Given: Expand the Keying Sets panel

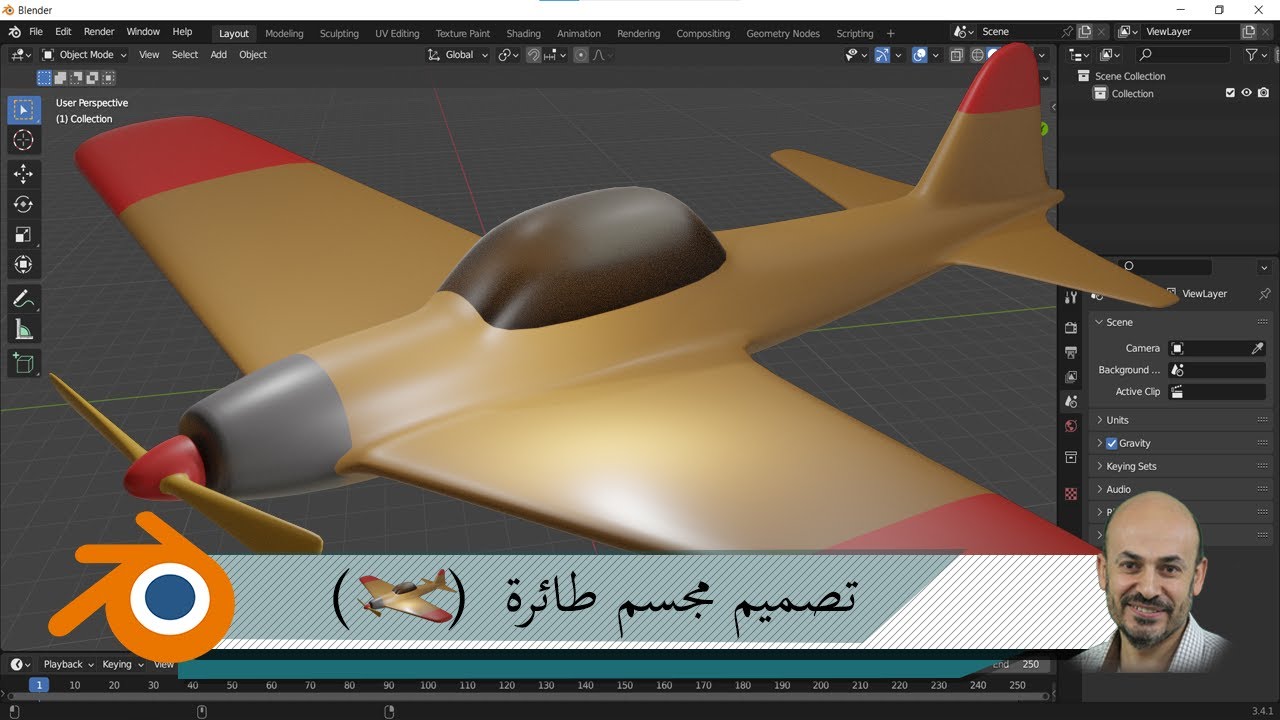Looking at the screenshot, I should (x=1179, y=466).
